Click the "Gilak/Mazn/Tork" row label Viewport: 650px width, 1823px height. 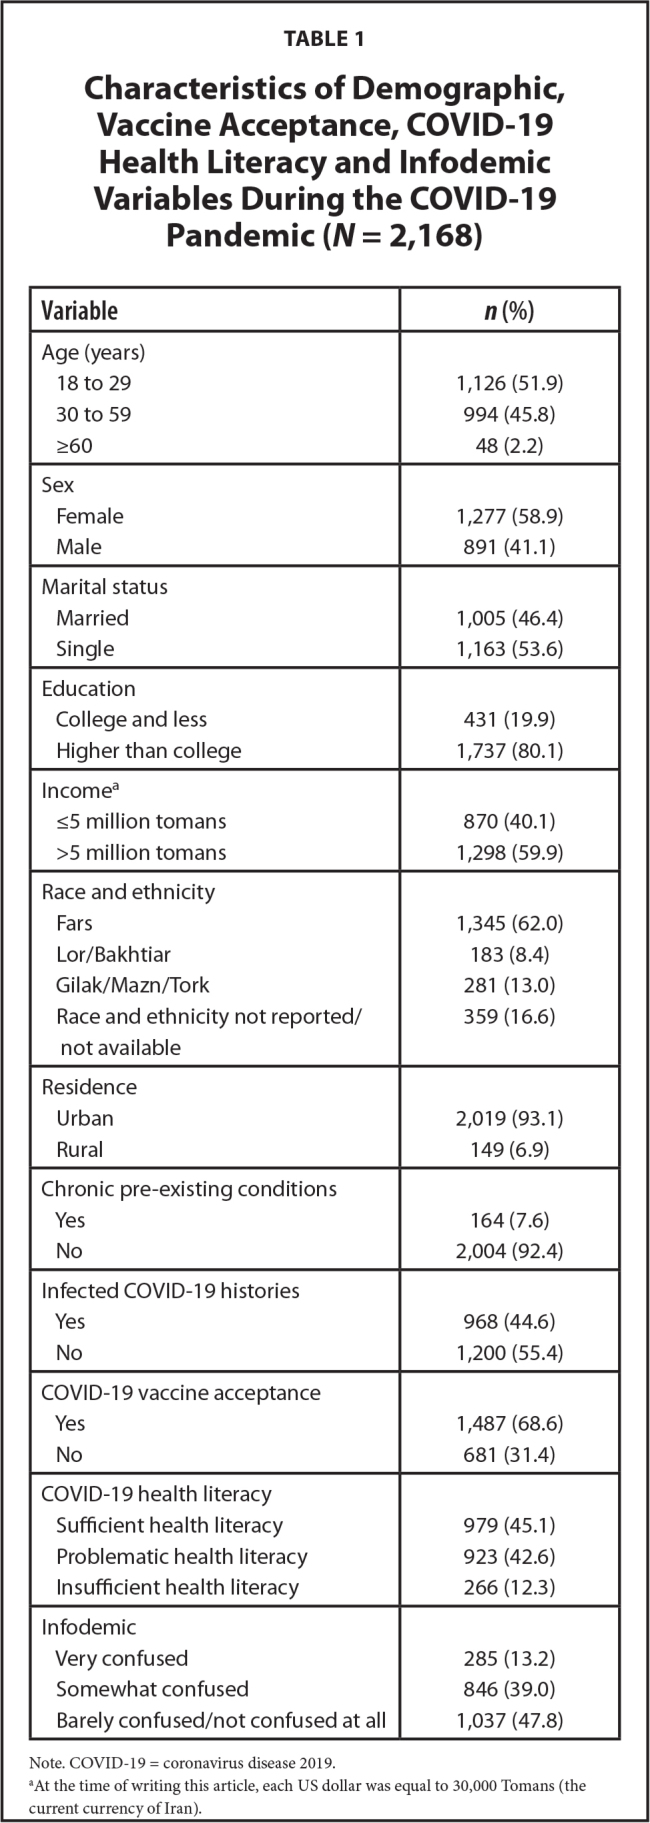pos(133,985)
